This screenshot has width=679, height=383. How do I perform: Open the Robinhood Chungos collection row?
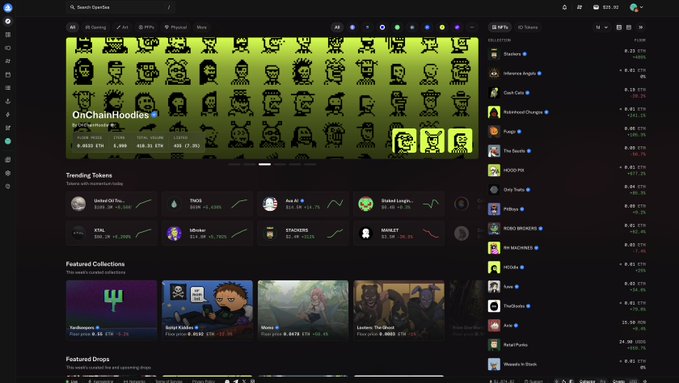click(x=567, y=112)
